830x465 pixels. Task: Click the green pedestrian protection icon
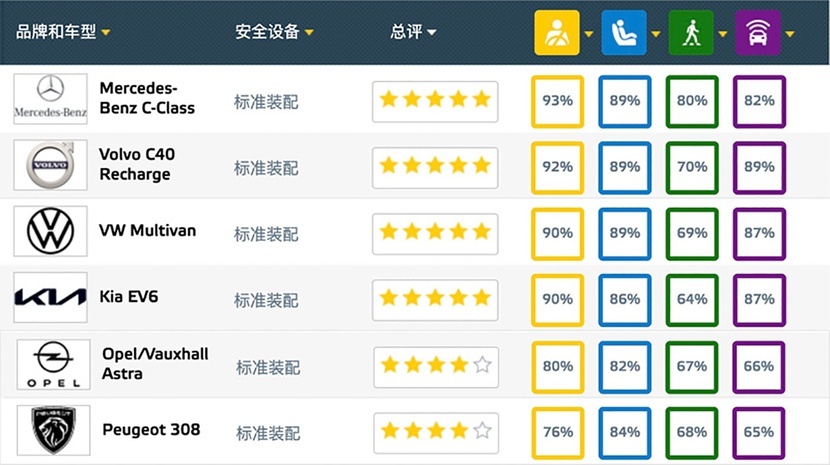pos(691,33)
